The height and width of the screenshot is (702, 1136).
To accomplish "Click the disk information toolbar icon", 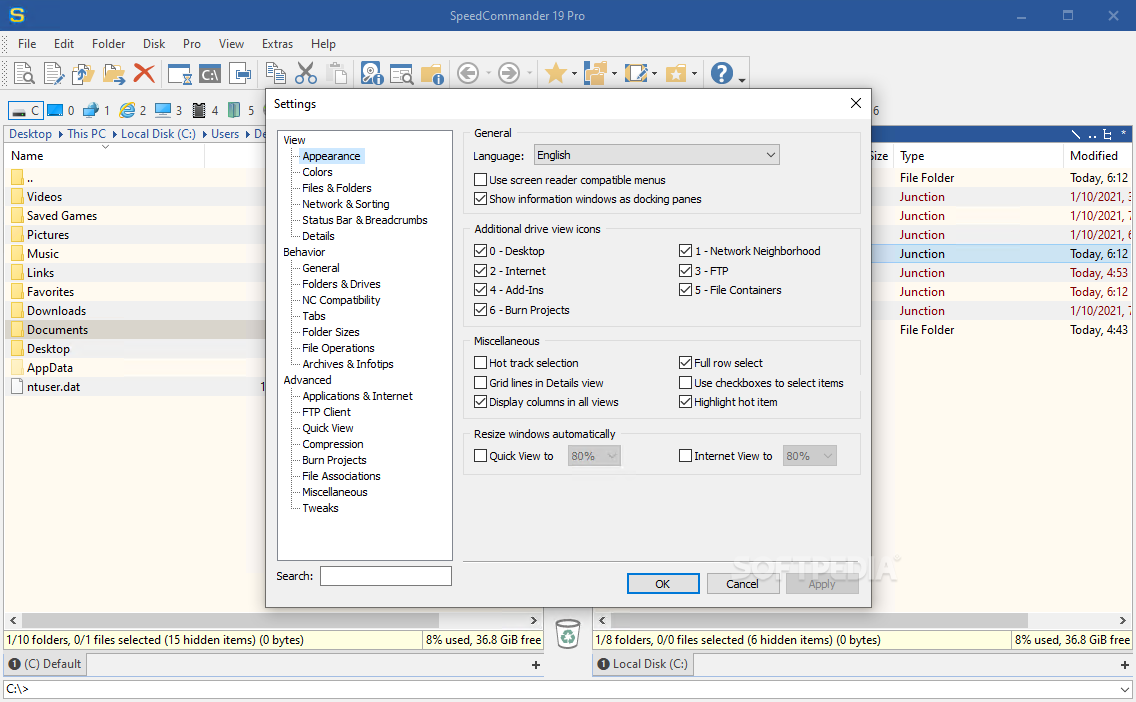I will (372, 73).
